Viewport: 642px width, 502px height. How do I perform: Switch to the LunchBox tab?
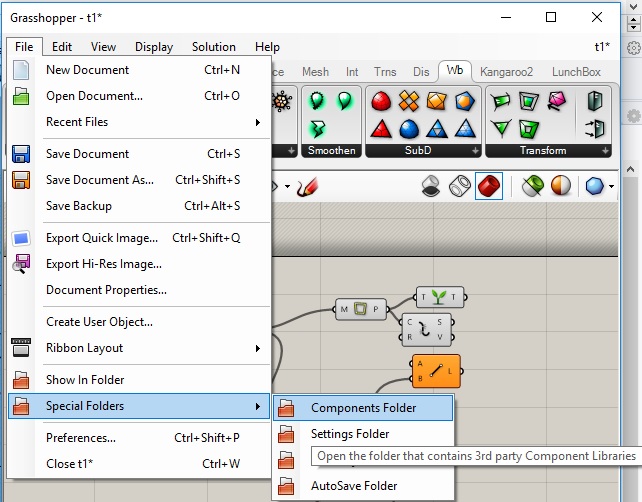pyautogui.click(x=576, y=72)
